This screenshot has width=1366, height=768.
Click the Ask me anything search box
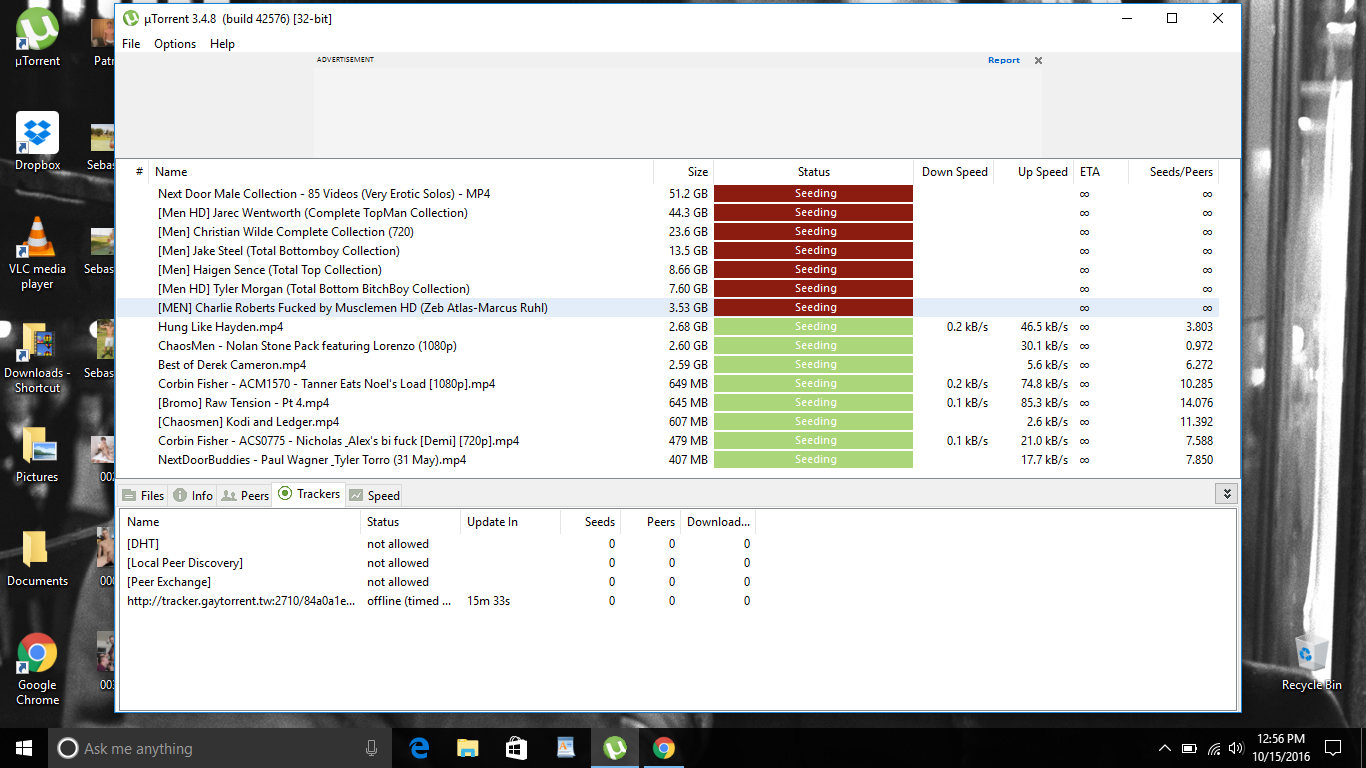(210, 748)
